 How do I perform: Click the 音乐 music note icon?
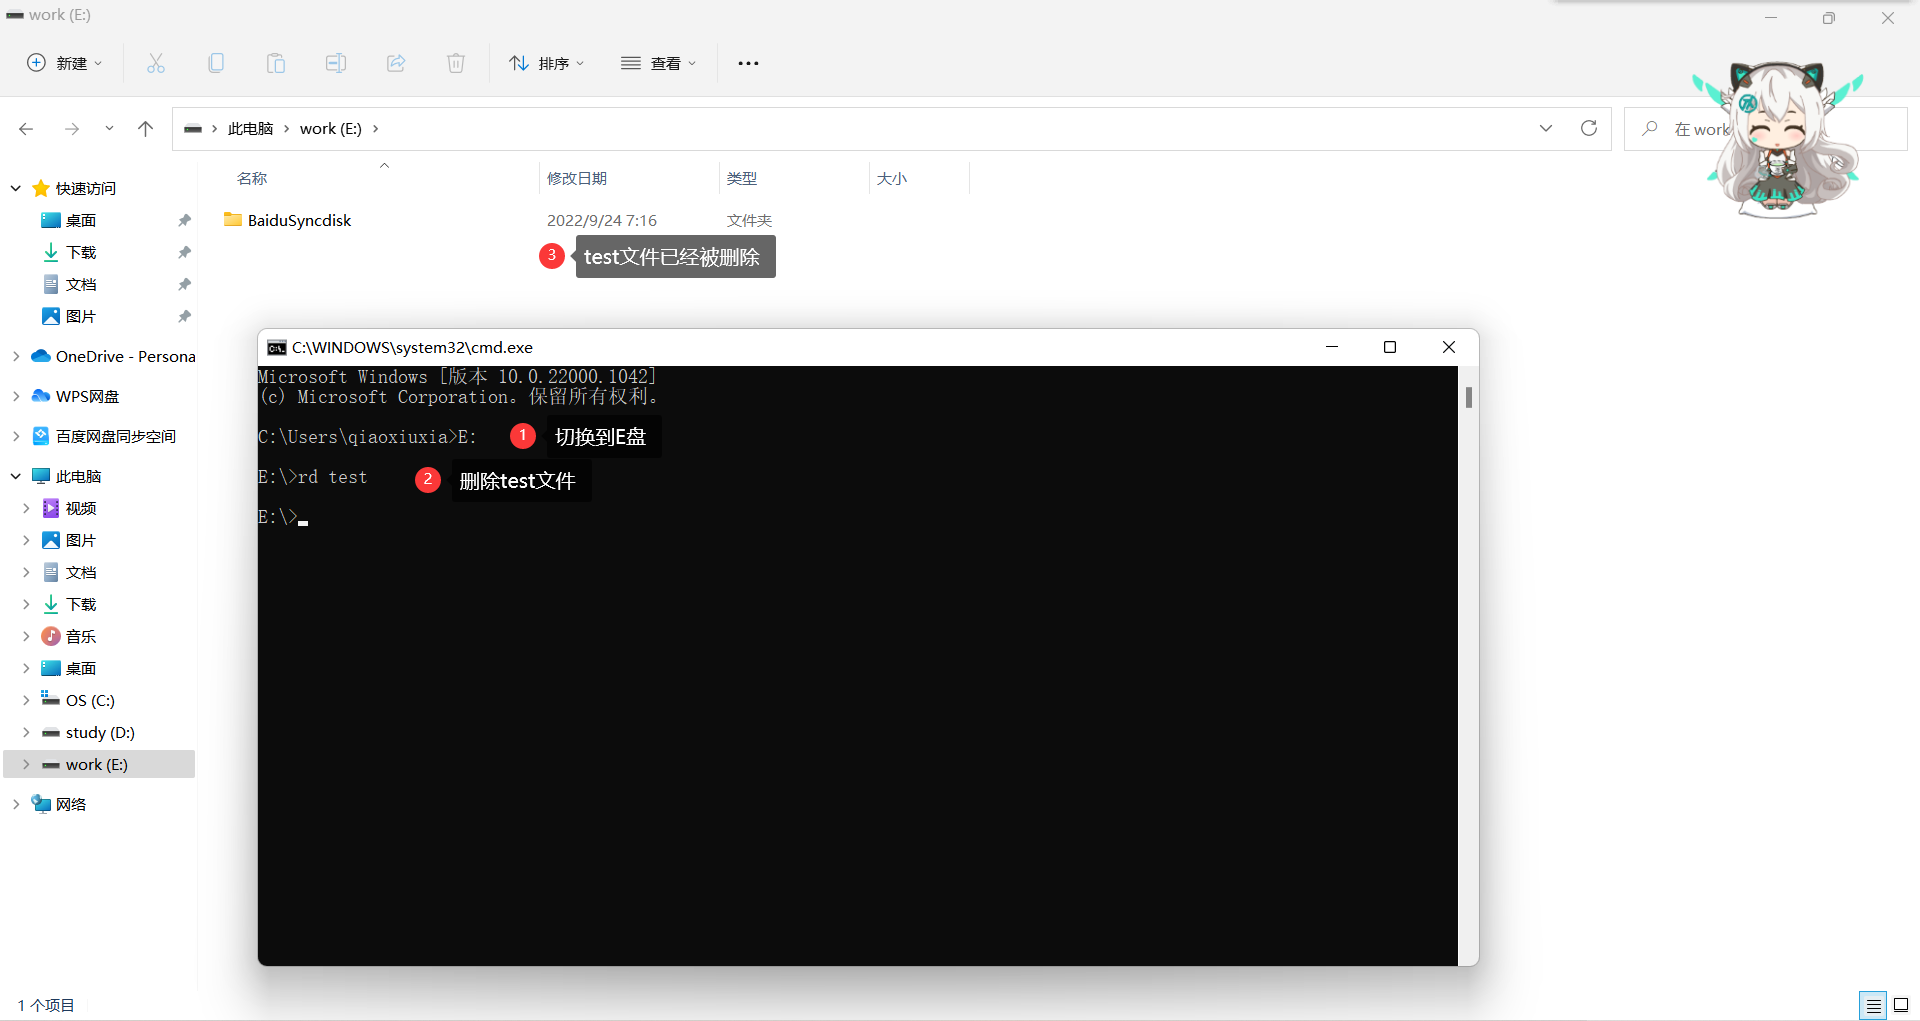click(x=51, y=636)
